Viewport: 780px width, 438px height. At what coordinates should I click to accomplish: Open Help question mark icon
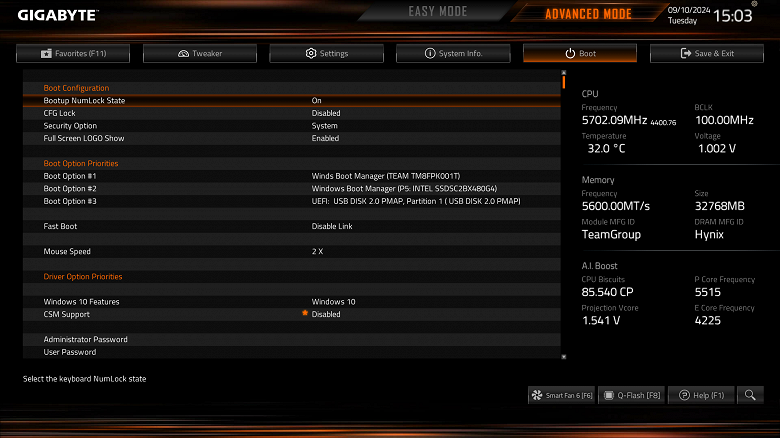click(684, 395)
